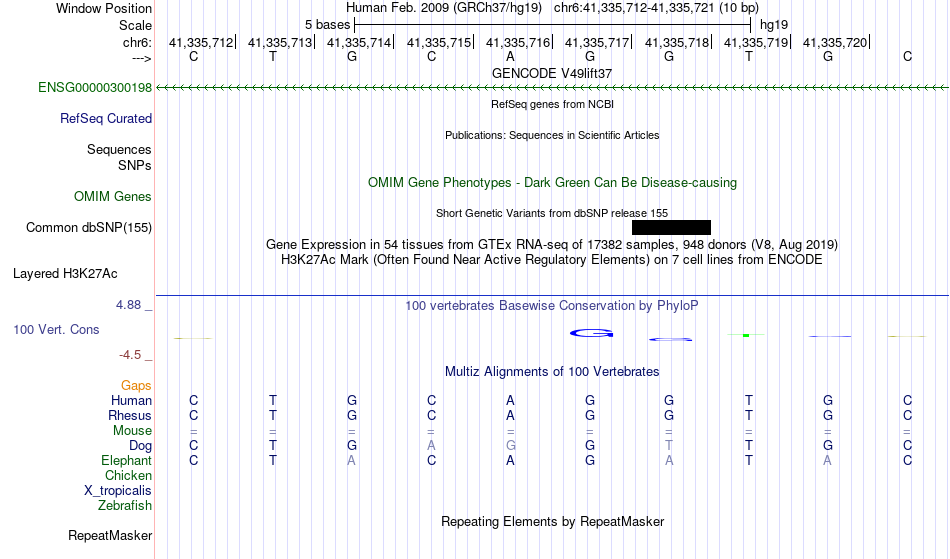Click the ---> sequence direction arrow label
The image size is (950, 559).
pyautogui.click(x=142, y=58)
